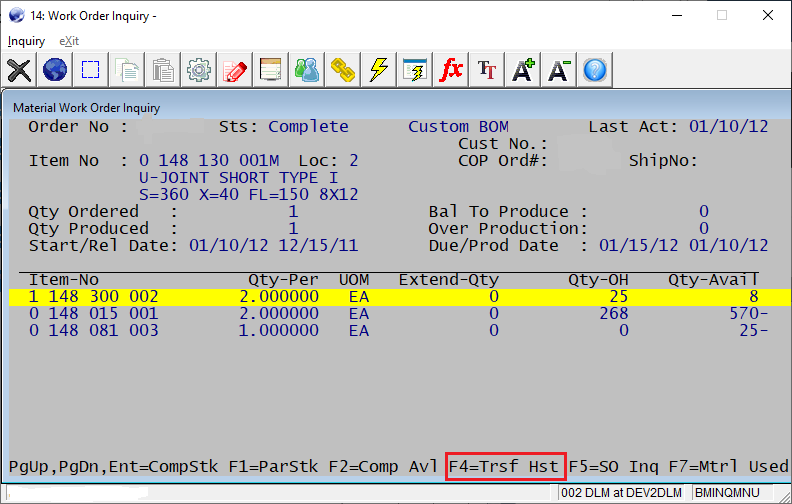The width and height of the screenshot is (792, 504).
Task: Click the Qty-Per column header
Action: [x=283, y=280]
